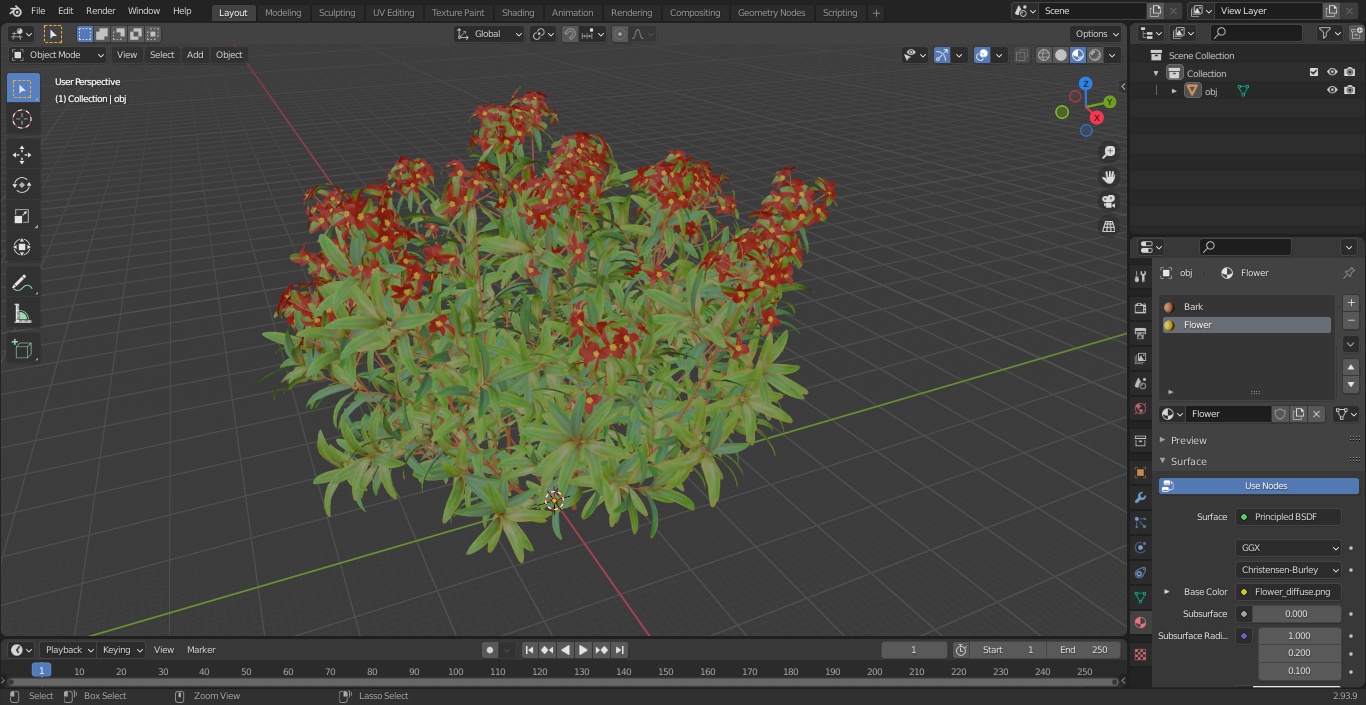Click the Flower_diffuse.png base color link

[x=1289, y=592]
